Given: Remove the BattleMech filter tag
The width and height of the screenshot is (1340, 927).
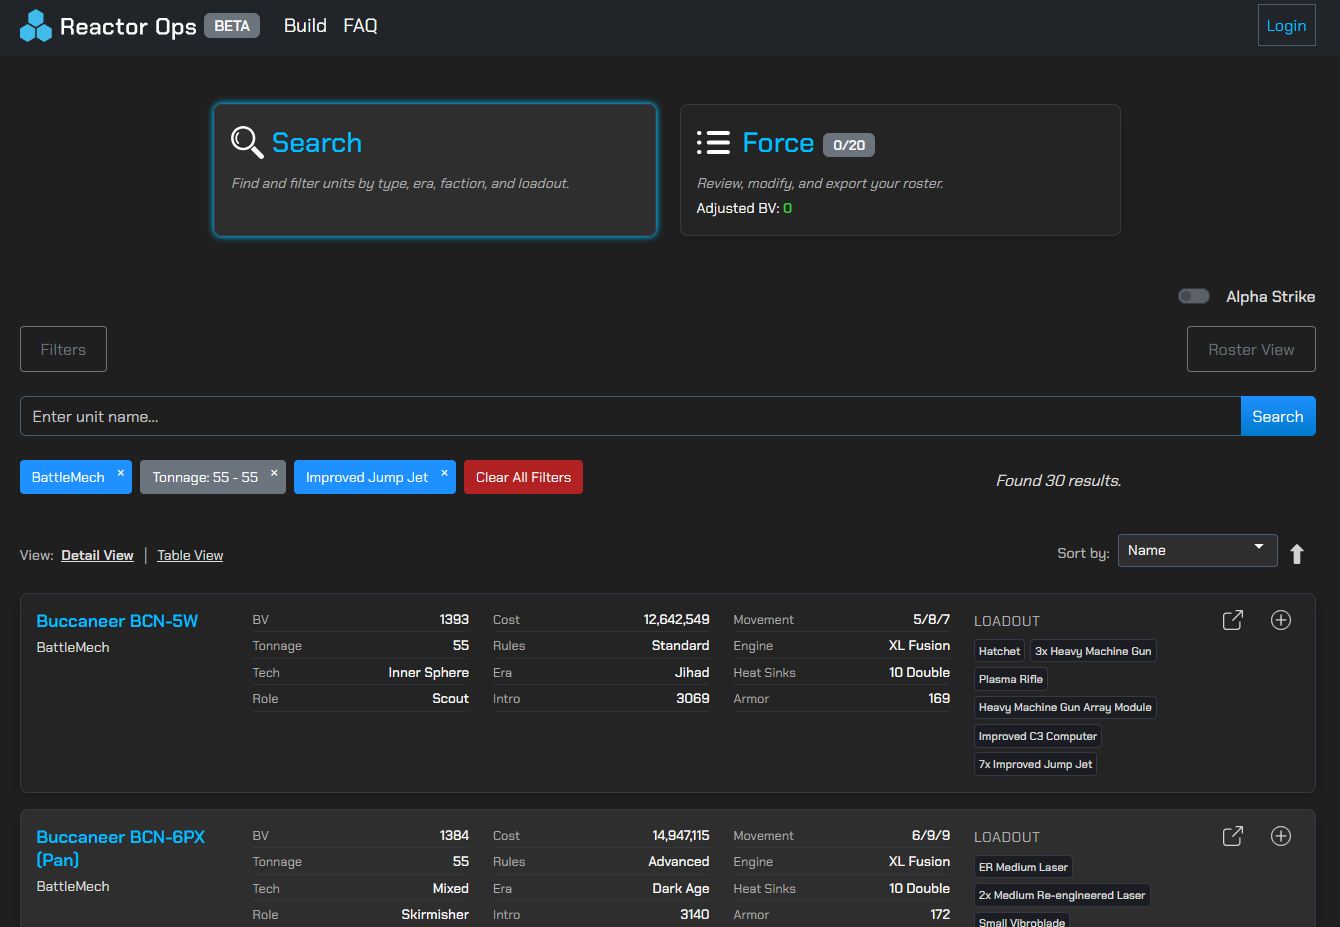Looking at the screenshot, I should coord(121,474).
